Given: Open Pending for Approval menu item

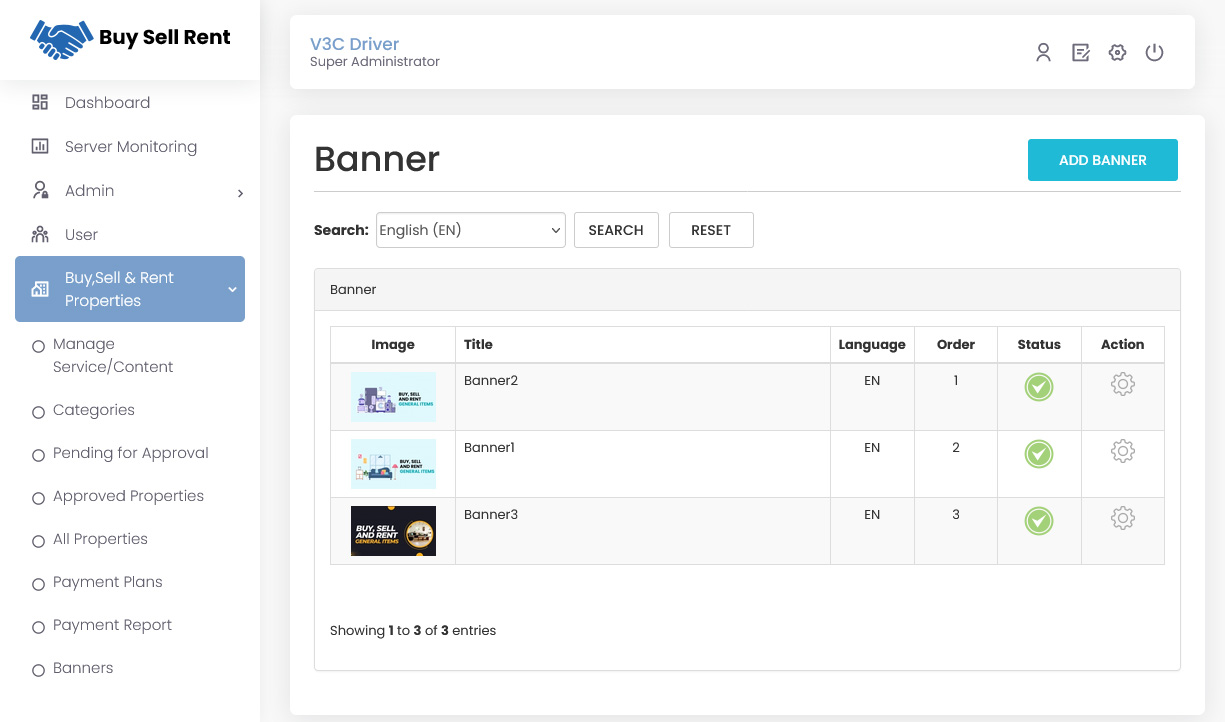Looking at the screenshot, I should (x=130, y=453).
